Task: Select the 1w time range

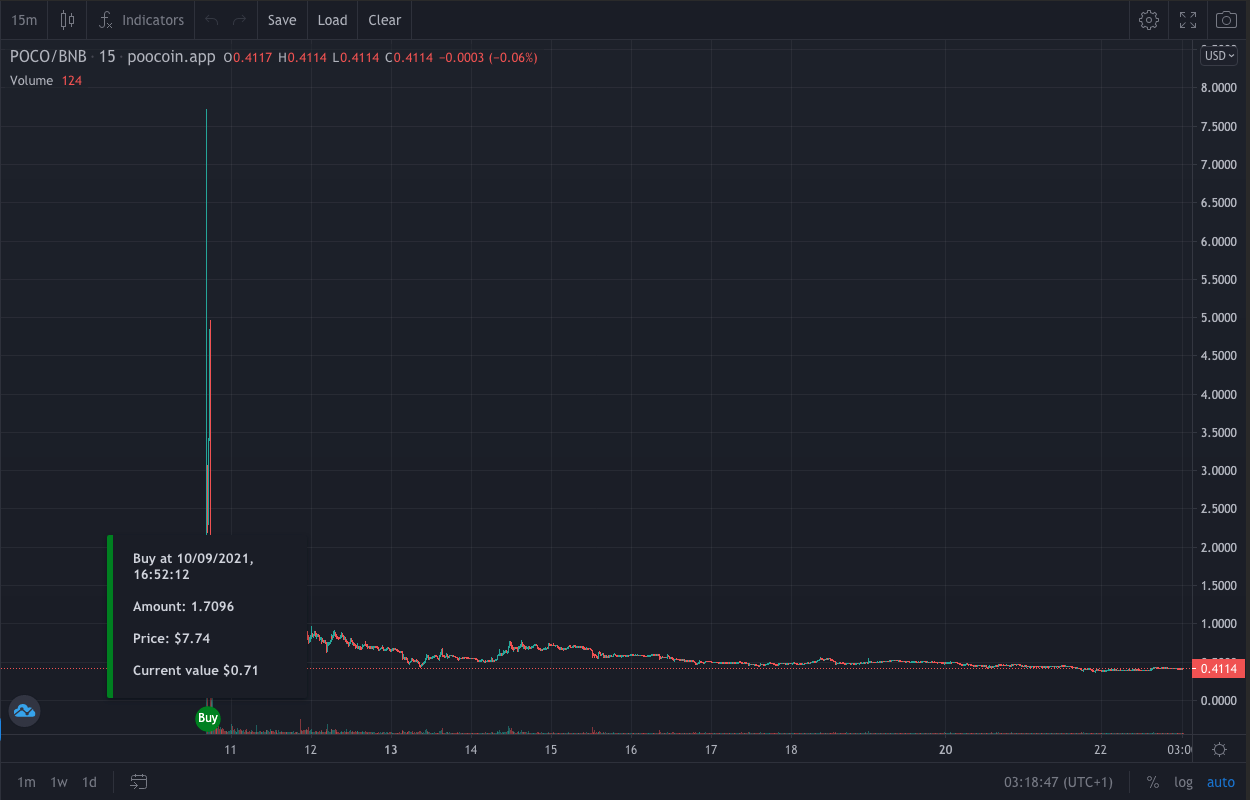Action: point(59,782)
